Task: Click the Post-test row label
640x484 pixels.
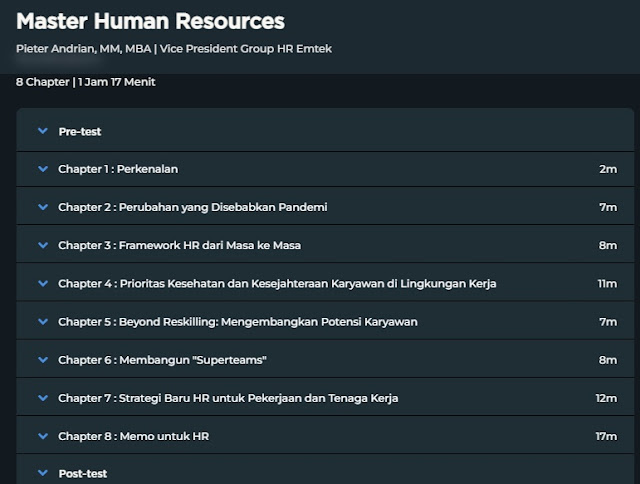Action: [x=82, y=473]
